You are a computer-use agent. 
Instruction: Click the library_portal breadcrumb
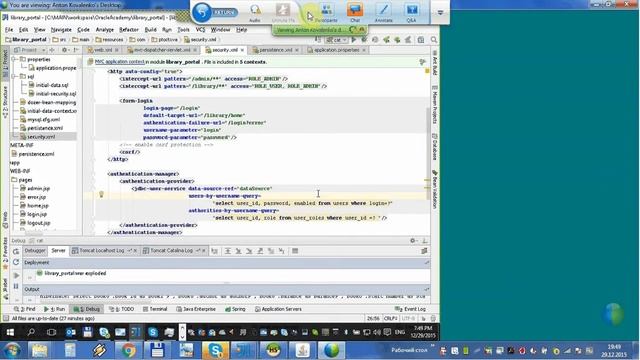26,40
